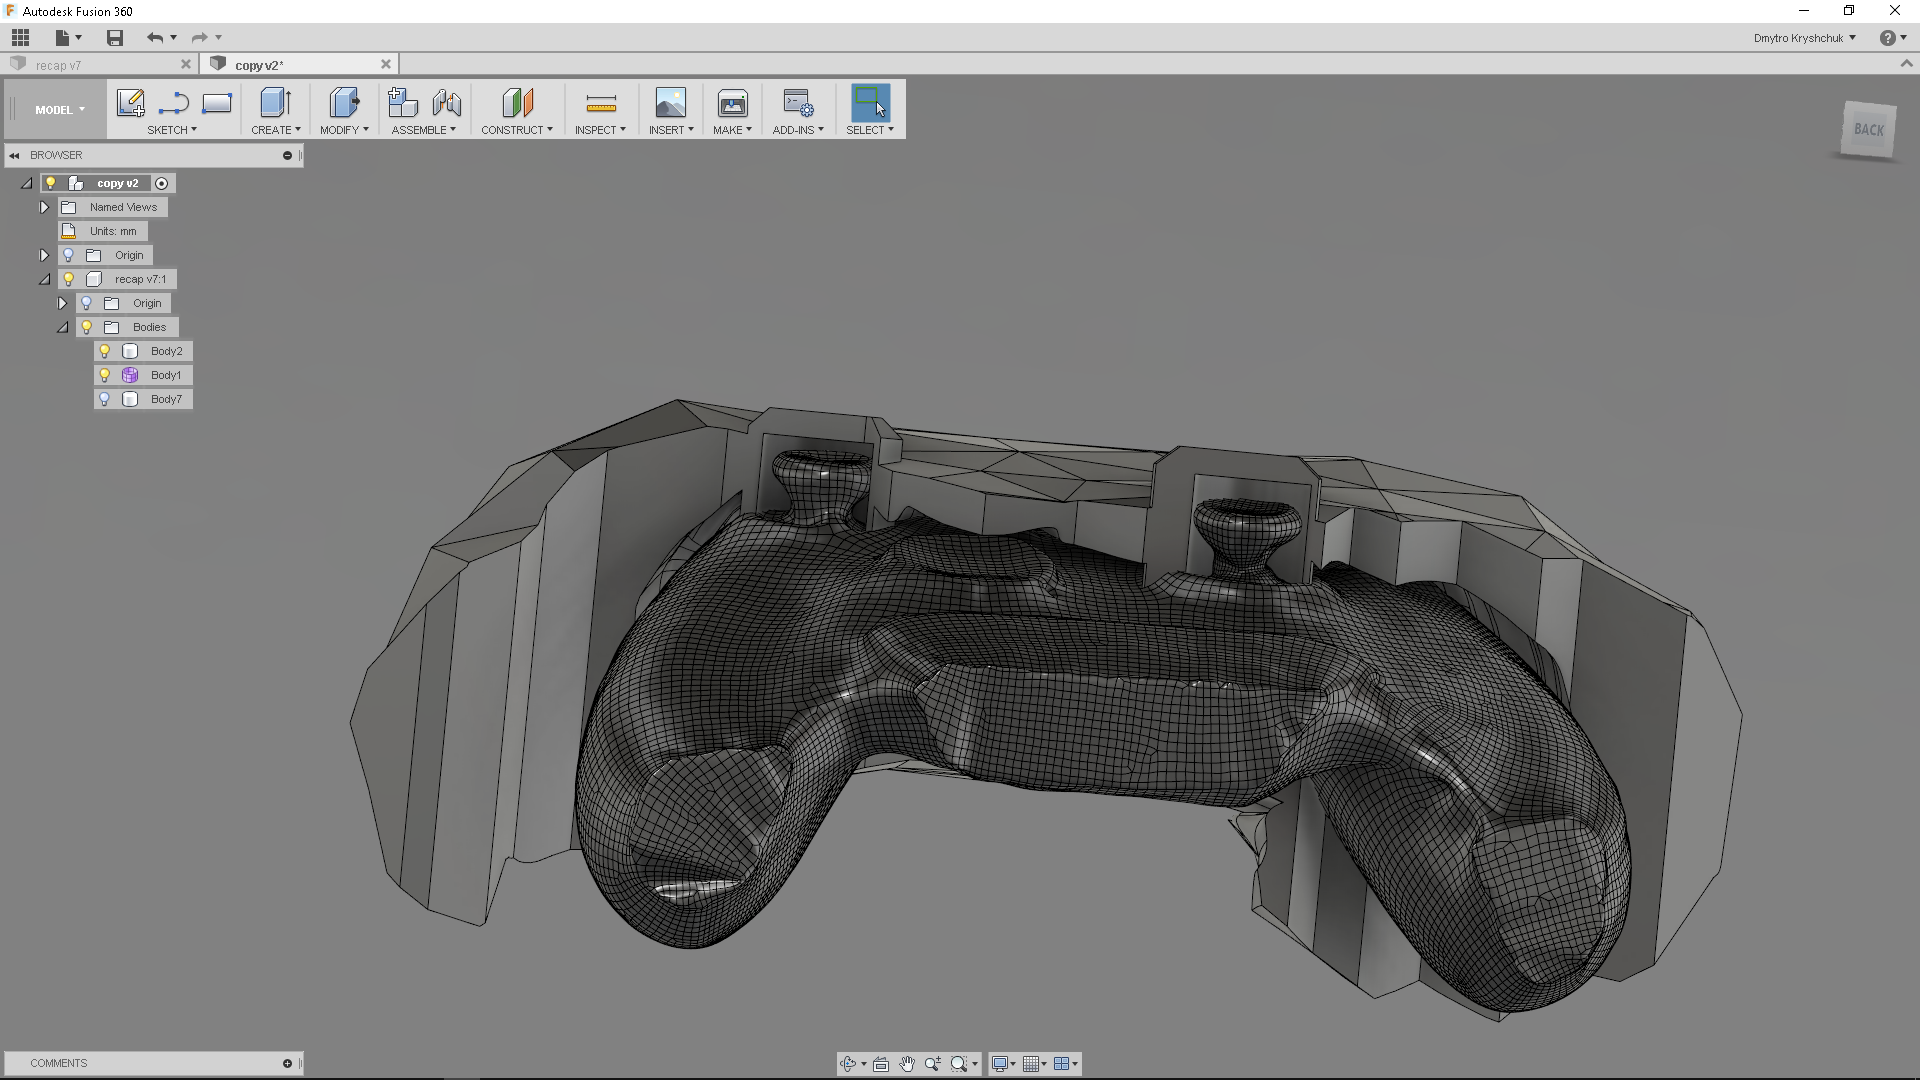This screenshot has width=1920, height=1080.
Task: Open the Data Panel grid icon
Action: (x=20, y=38)
